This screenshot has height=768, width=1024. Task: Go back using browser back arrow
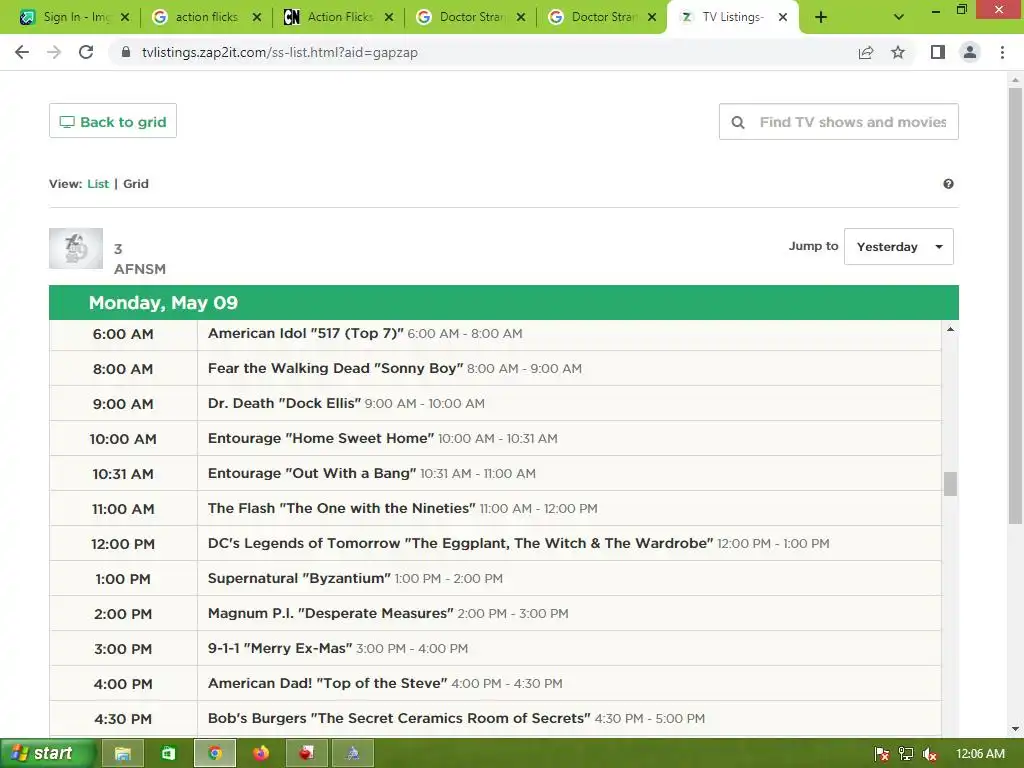coord(22,52)
